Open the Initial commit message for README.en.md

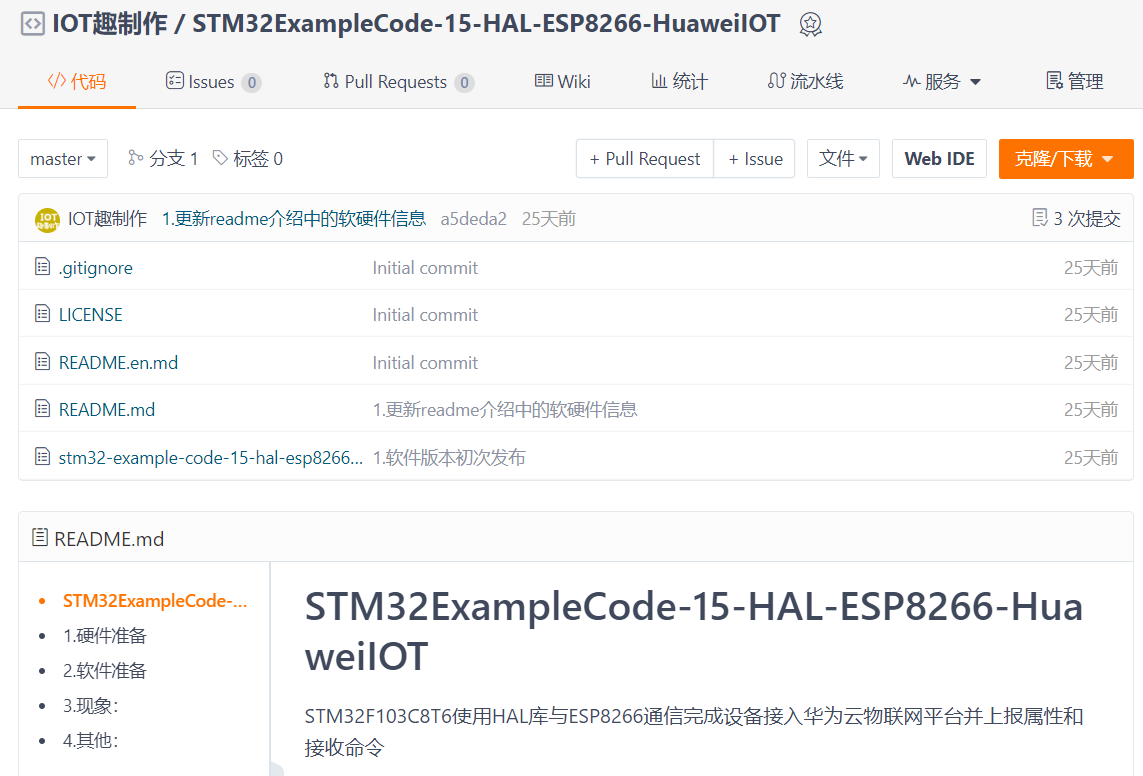point(425,363)
